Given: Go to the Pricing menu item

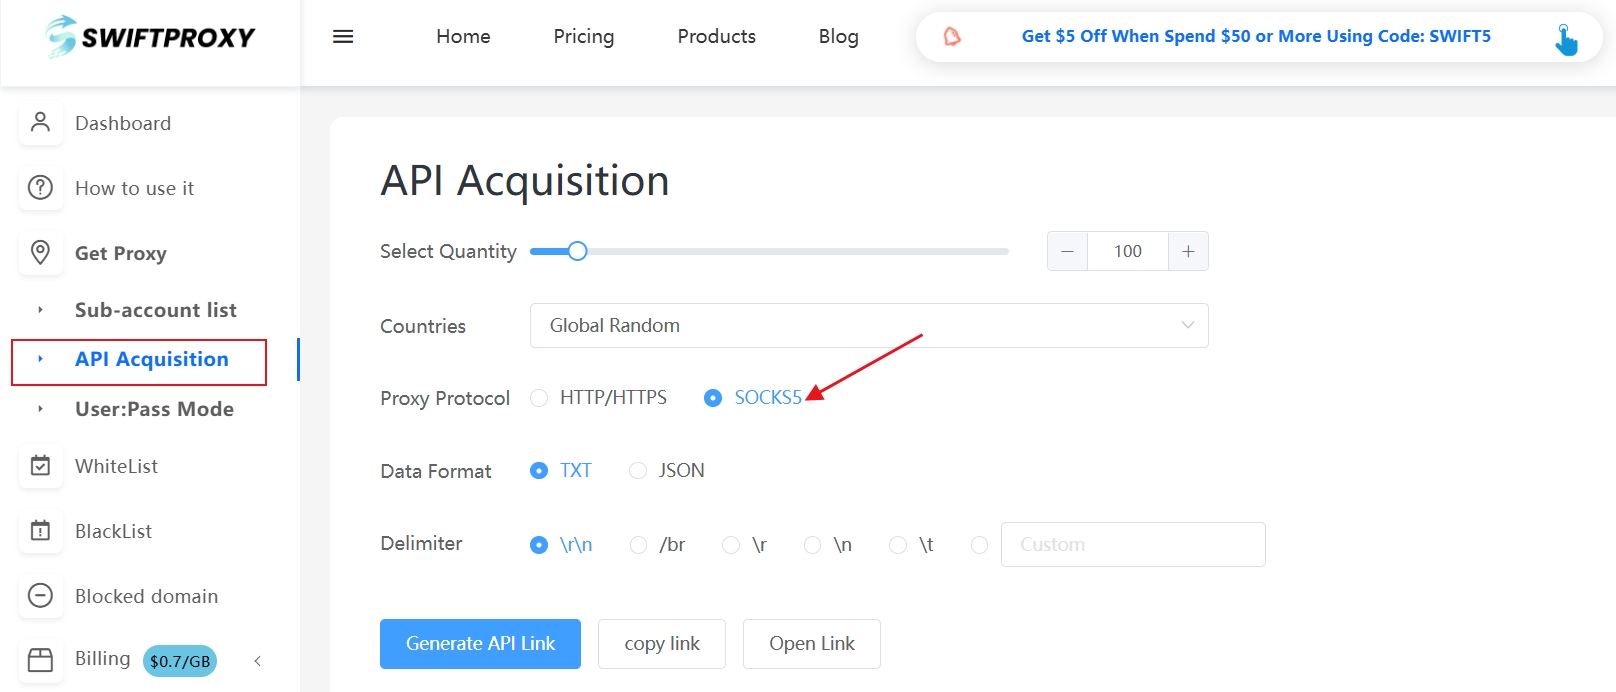Looking at the screenshot, I should click(x=584, y=37).
